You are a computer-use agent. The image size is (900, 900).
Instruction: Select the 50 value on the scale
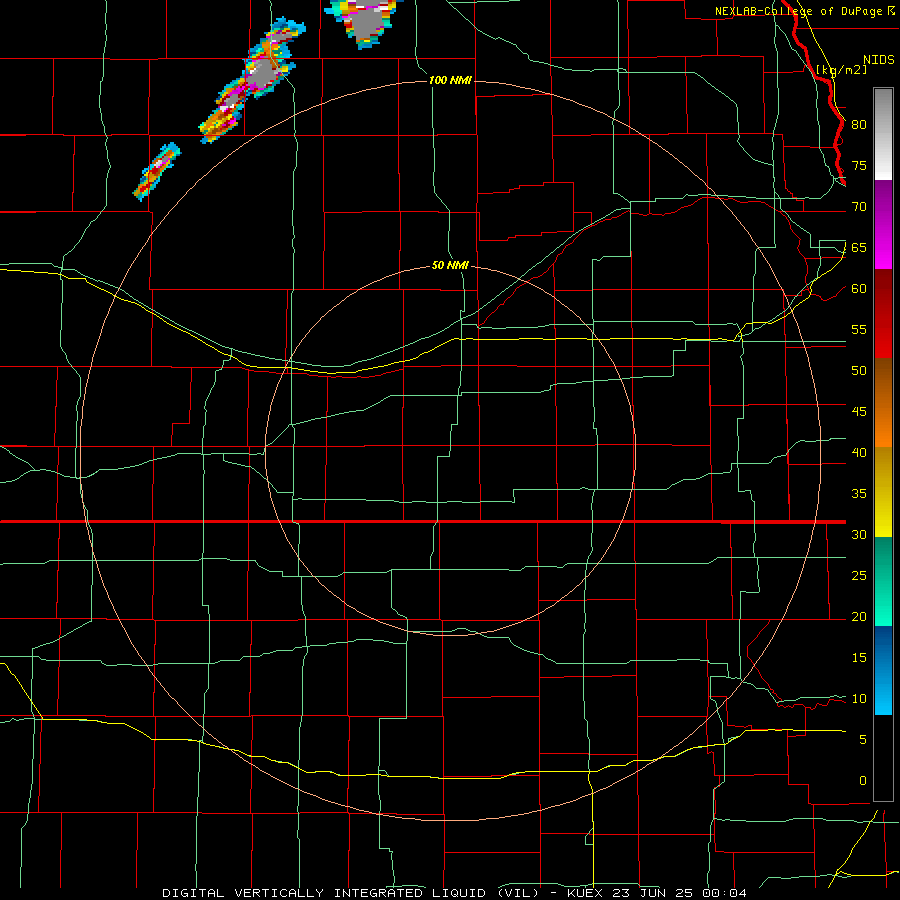click(859, 371)
